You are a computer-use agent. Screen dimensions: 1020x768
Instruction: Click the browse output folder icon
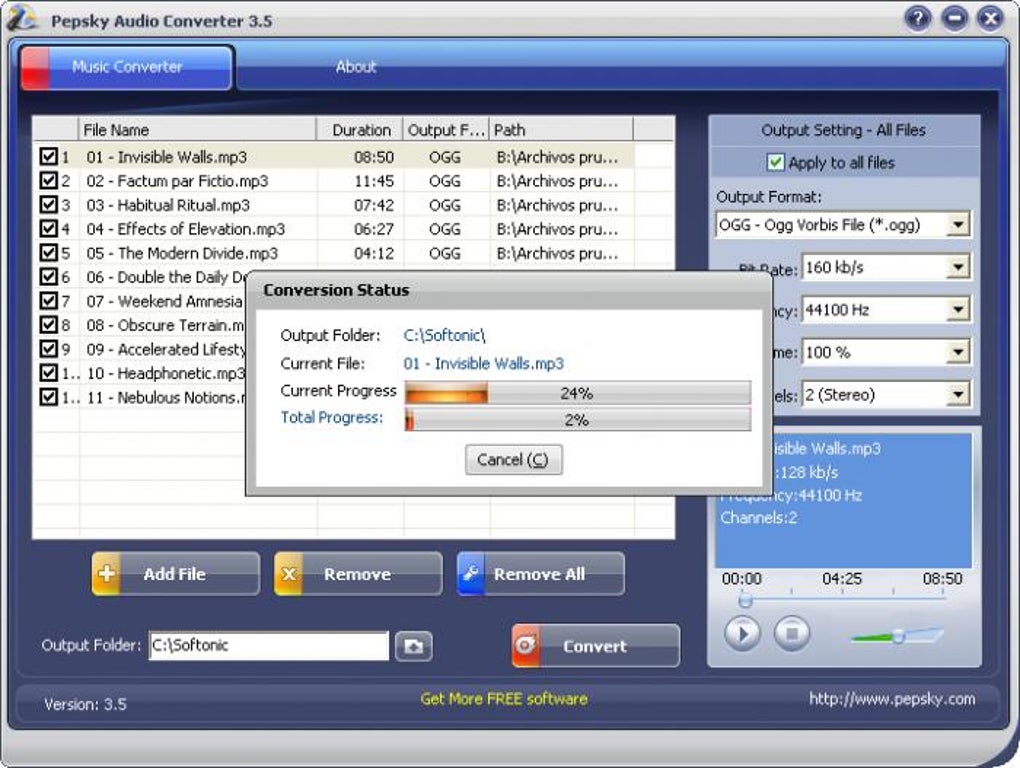click(413, 646)
